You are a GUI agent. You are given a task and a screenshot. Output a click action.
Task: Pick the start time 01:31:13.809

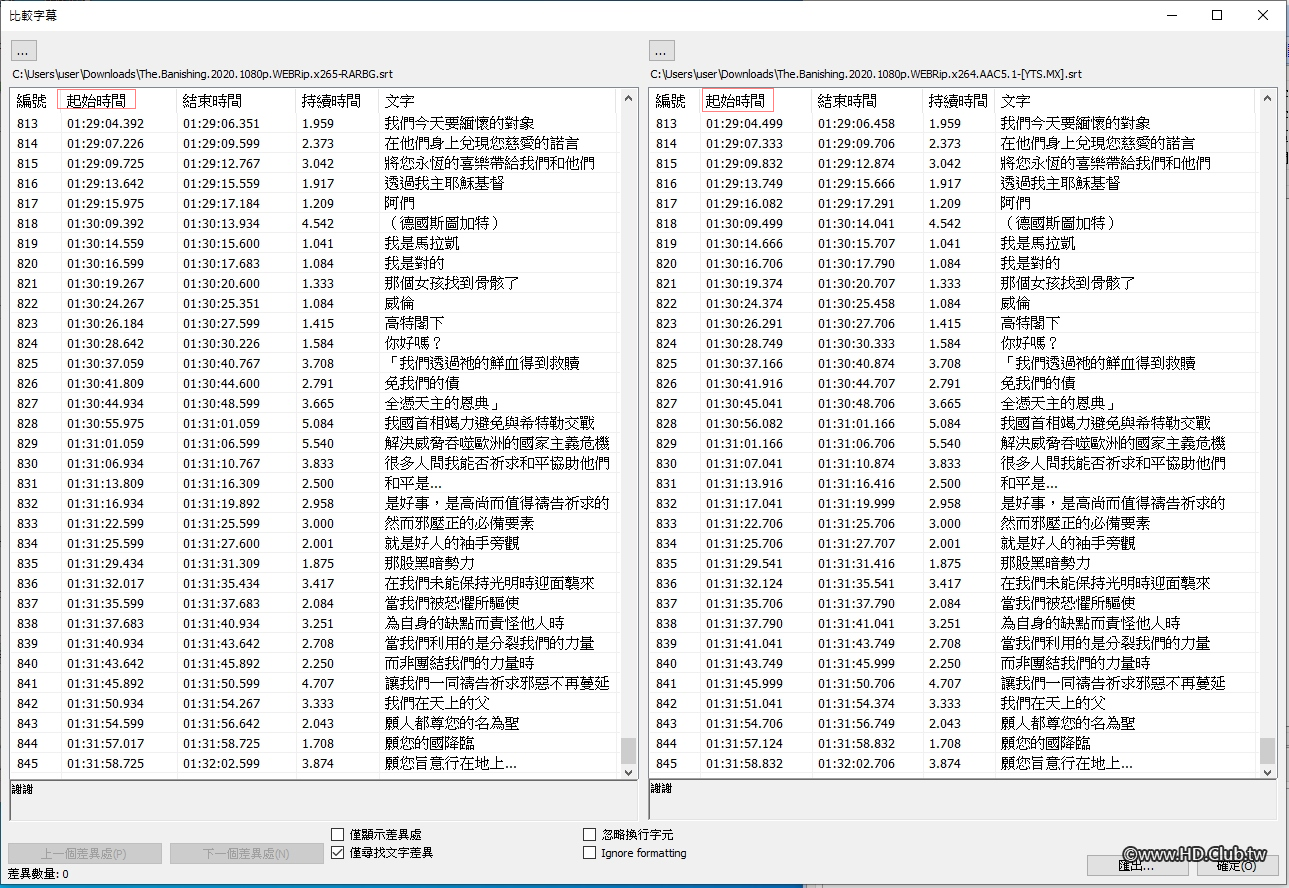pyautogui.click(x=105, y=484)
